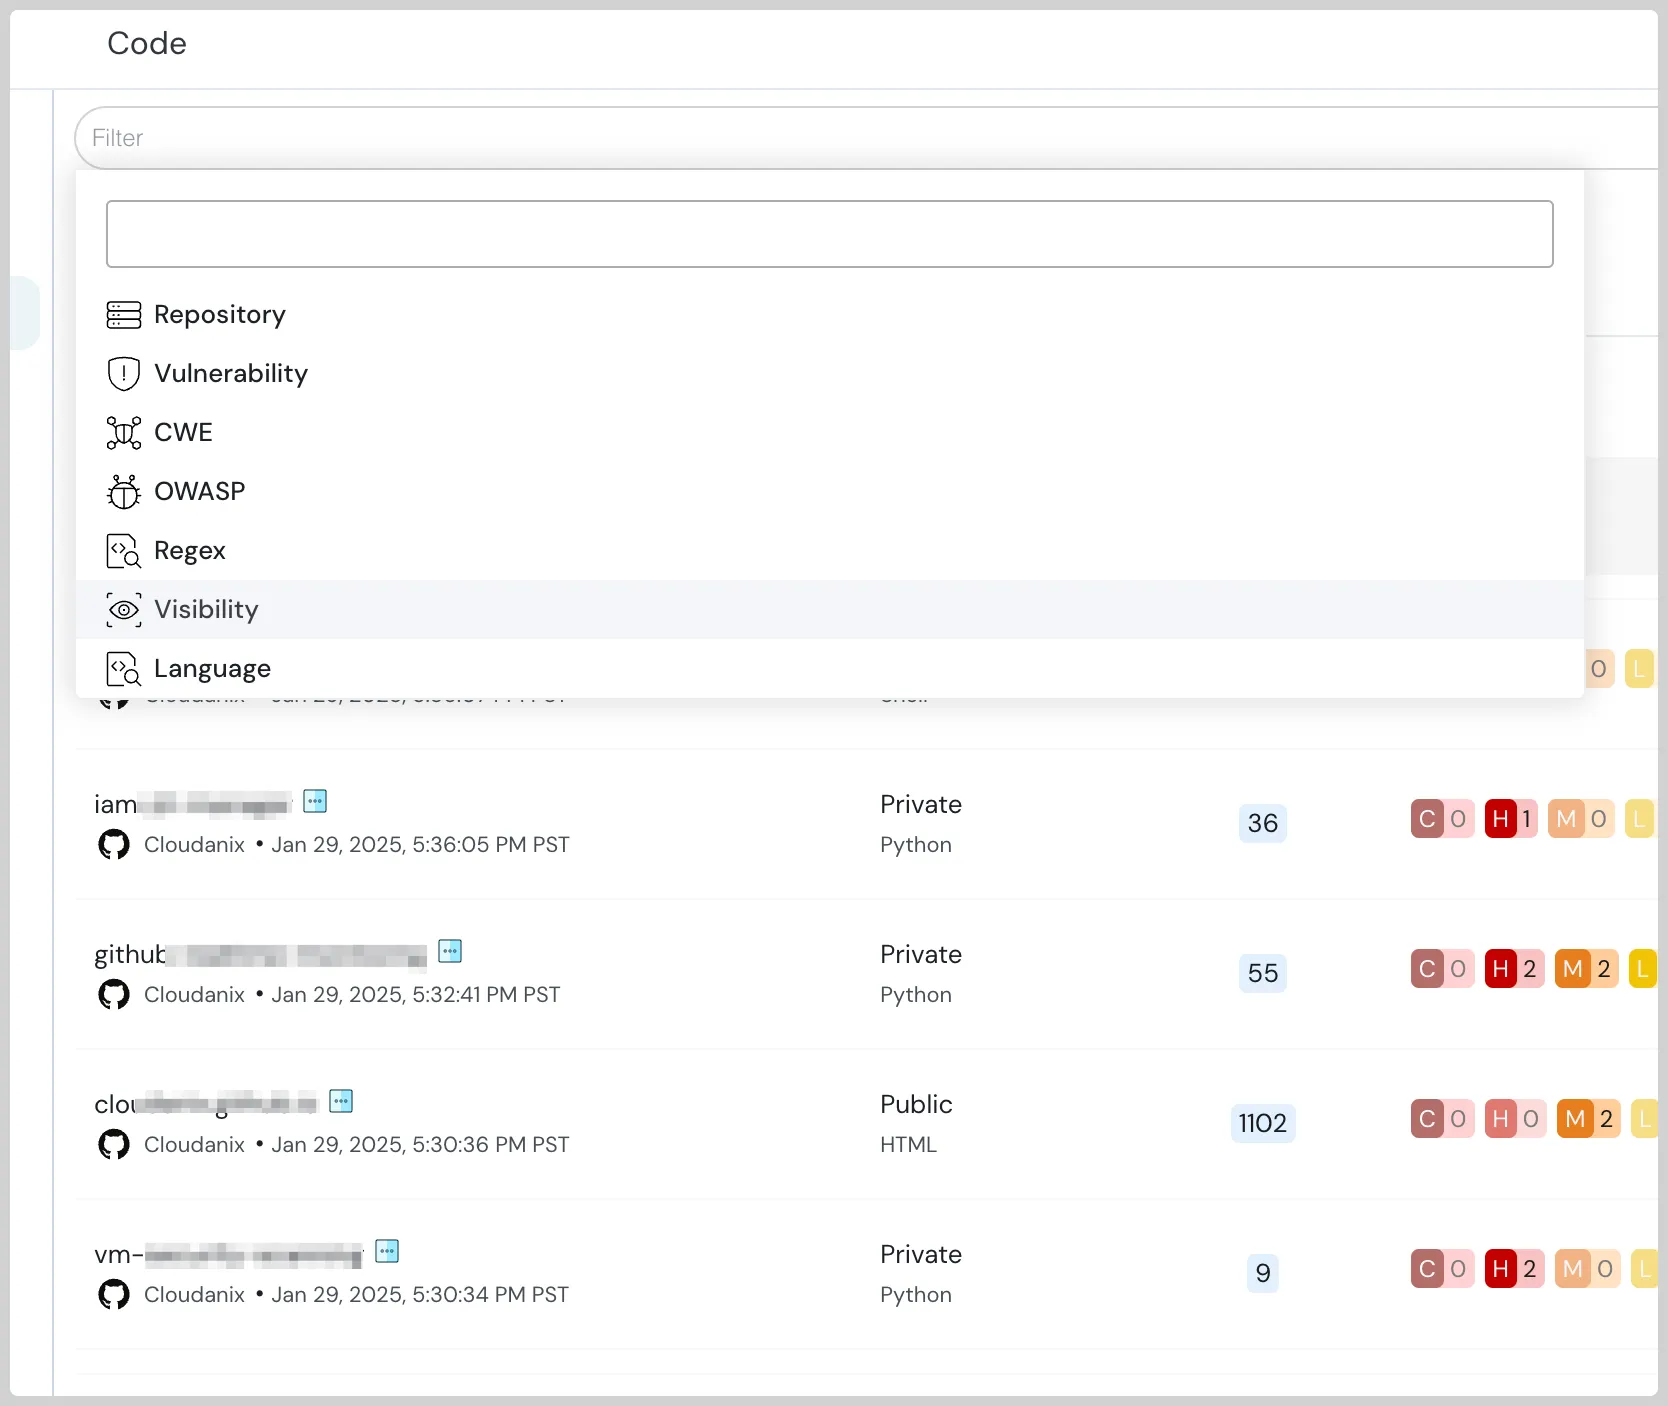Viewport: 1668px width, 1406px height.
Task: Click the blue badge next to the vm- repository name
Action: (386, 1251)
